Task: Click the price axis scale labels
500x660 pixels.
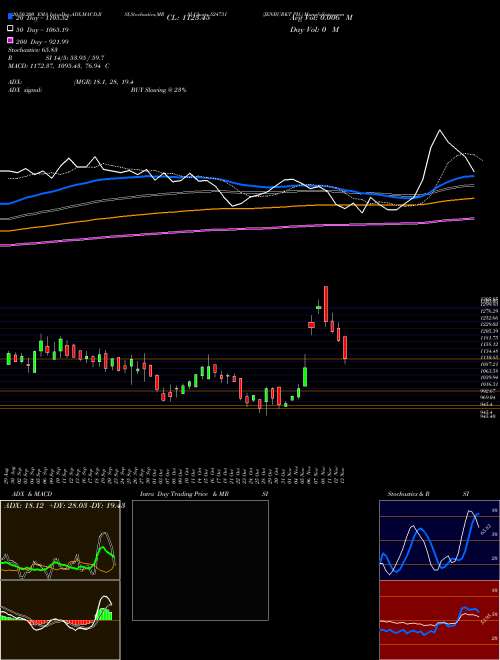Action: (490, 357)
